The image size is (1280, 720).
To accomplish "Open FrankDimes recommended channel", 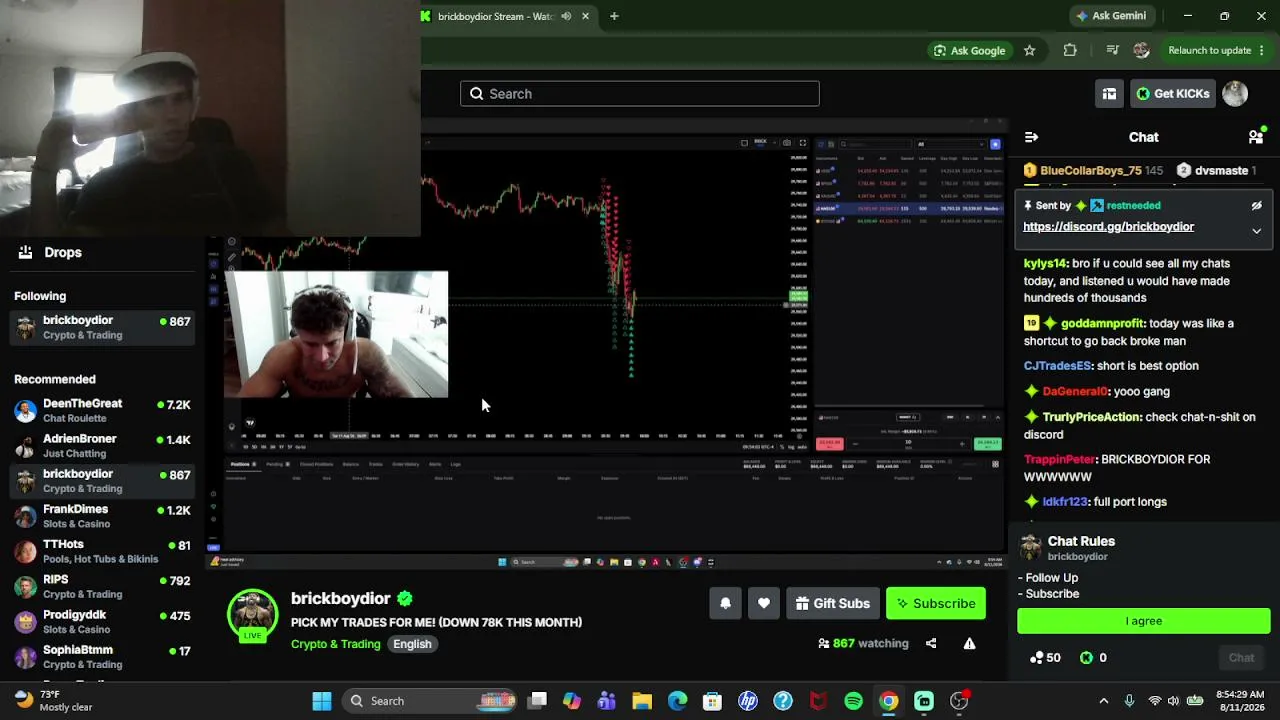I will coord(102,516).
